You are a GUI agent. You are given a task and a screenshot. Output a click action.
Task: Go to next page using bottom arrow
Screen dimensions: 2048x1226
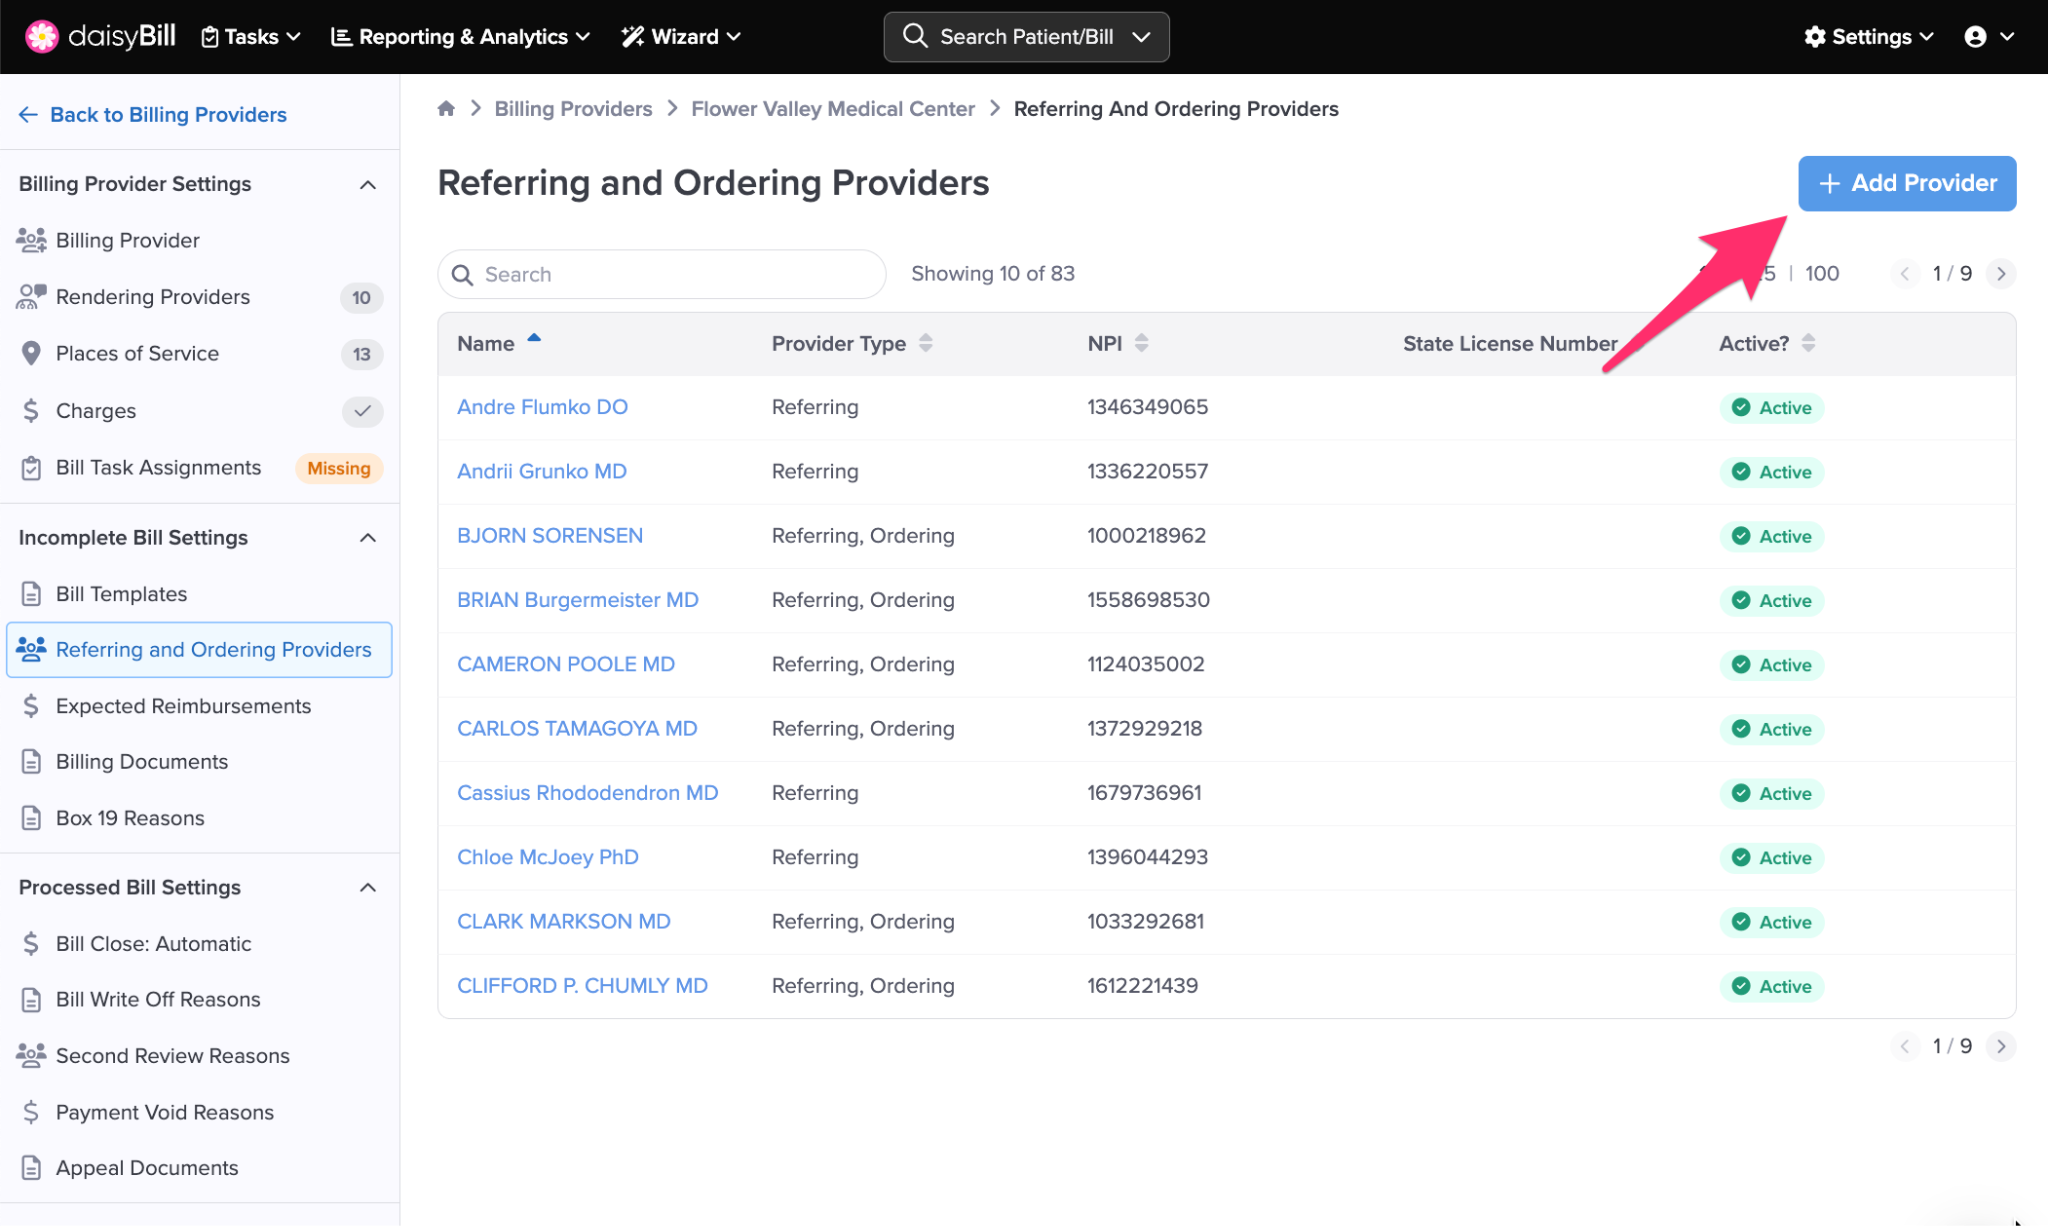[x=2000, y=1046]
